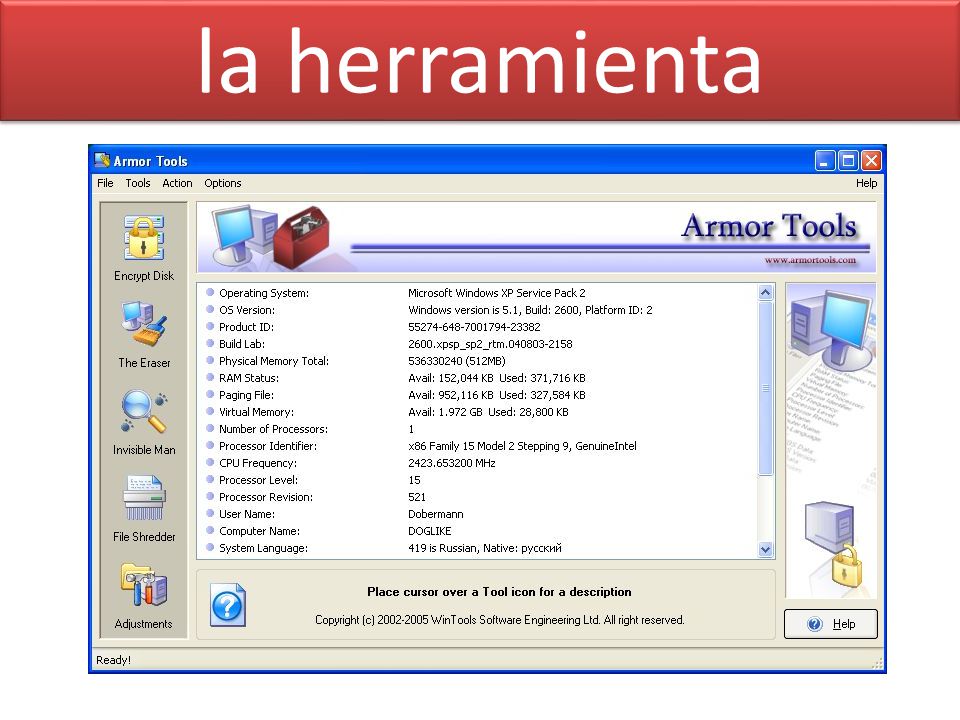Maximize the Armor Tools window
This screenshot has height=720, width=960.
click(x=848, y=160)
